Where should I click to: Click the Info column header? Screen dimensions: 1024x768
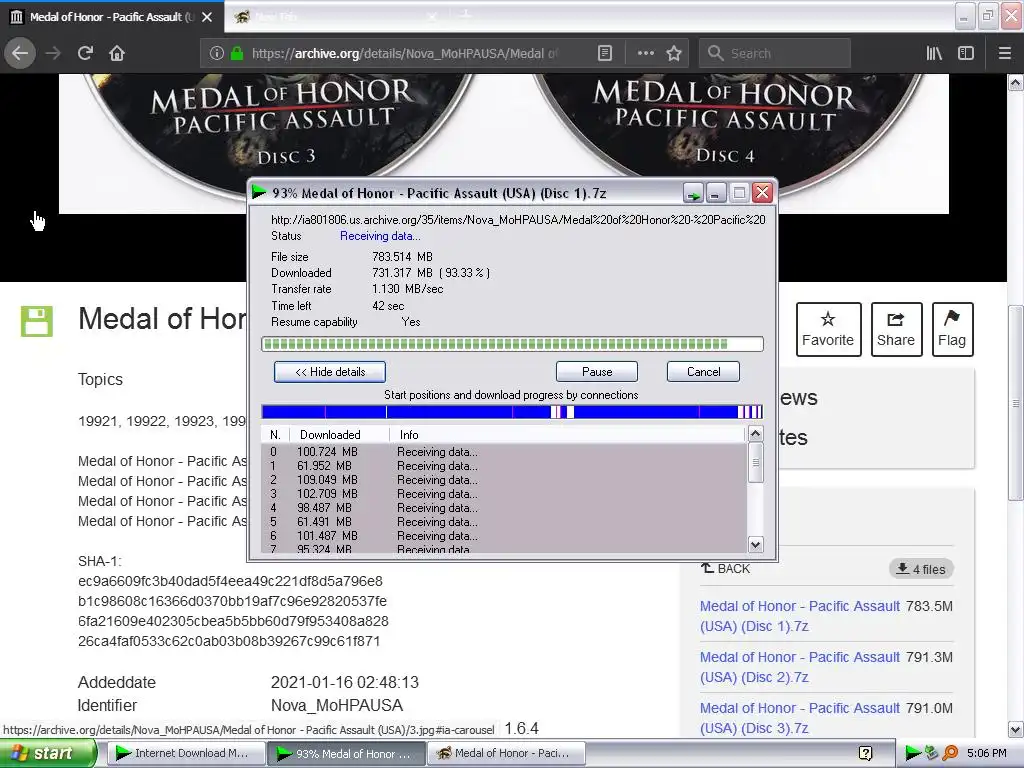pos(567,435)
